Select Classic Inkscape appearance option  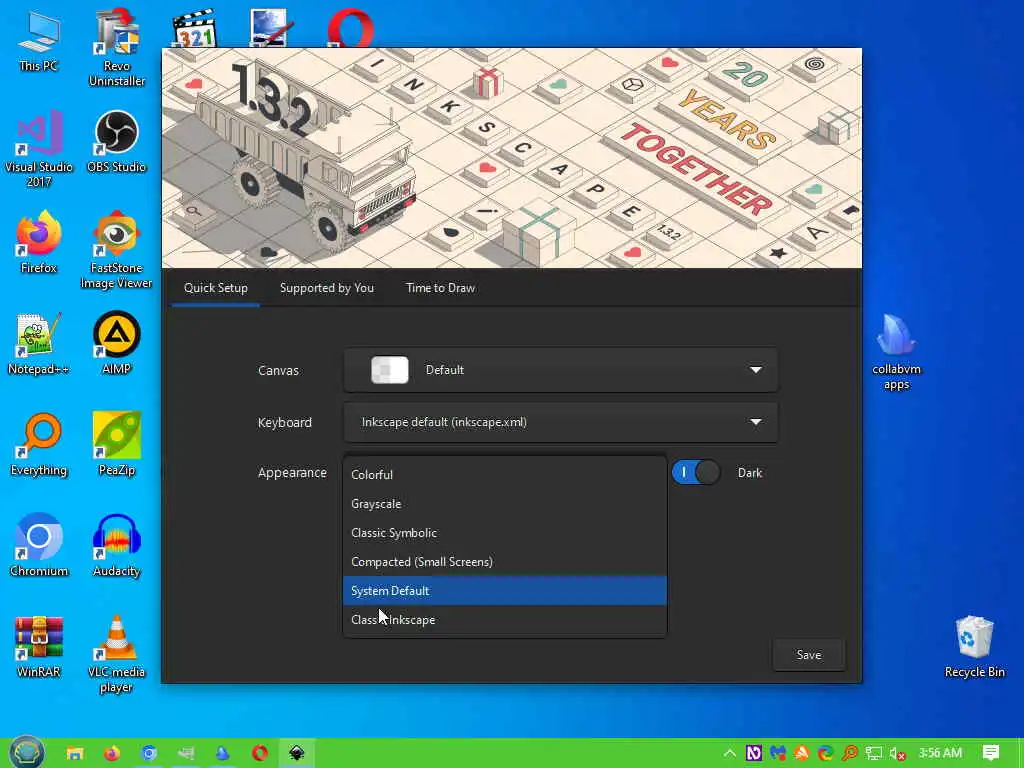tap(505, 619)
